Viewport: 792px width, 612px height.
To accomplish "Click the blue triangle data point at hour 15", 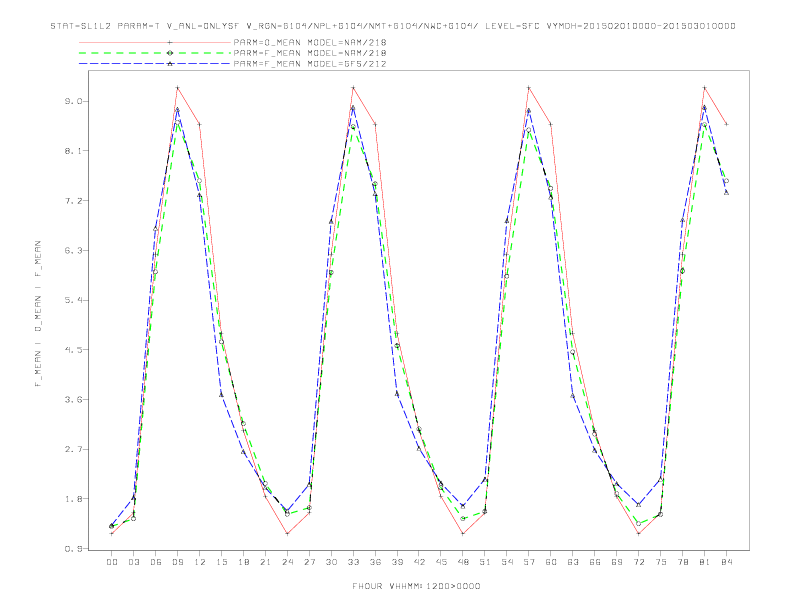I will click(221, 394).
